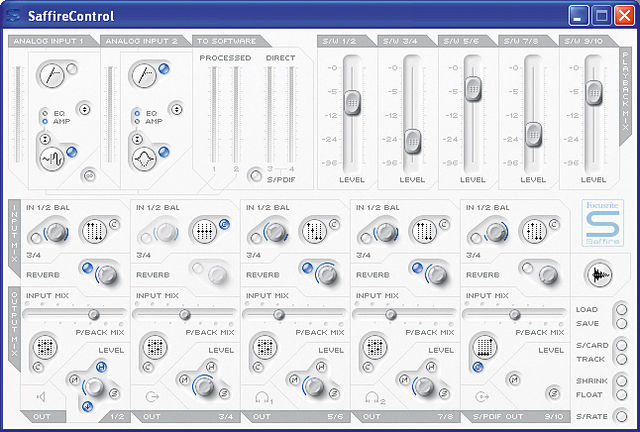Click the C LED in the second input mix column
The height and width of the screenshot is (432, 640).
point(224,224)
